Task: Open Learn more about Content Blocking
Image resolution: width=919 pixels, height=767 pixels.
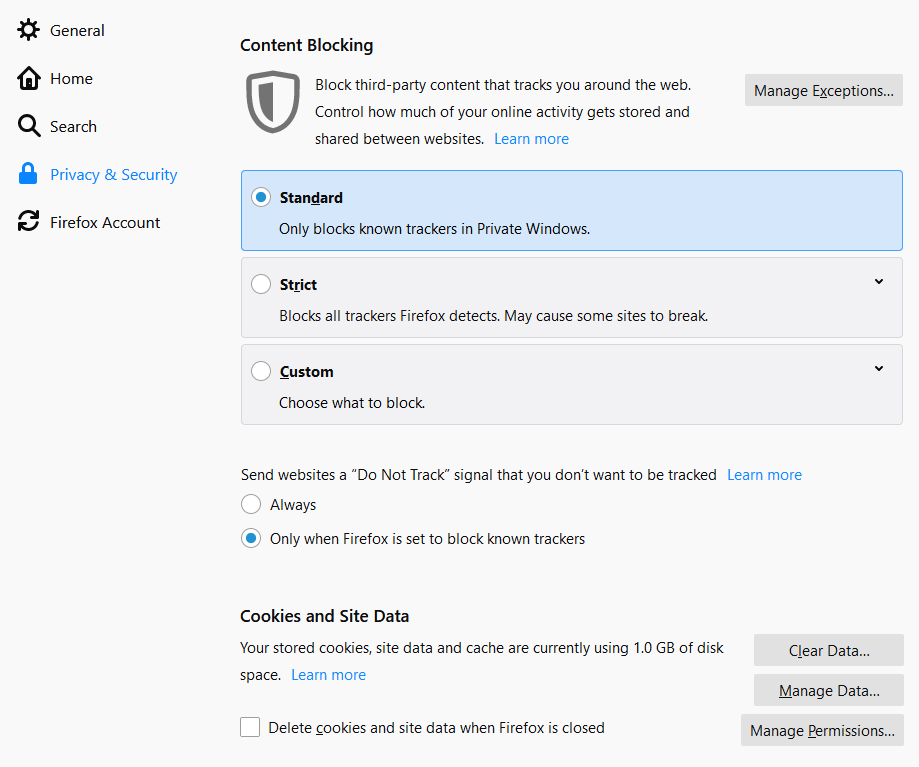Action: coord(531,138)
